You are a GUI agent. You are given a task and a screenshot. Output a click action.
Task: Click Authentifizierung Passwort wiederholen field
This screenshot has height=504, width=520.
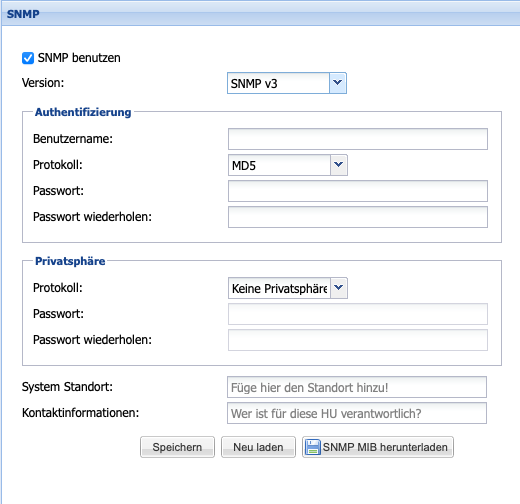[x=358, y=217]
